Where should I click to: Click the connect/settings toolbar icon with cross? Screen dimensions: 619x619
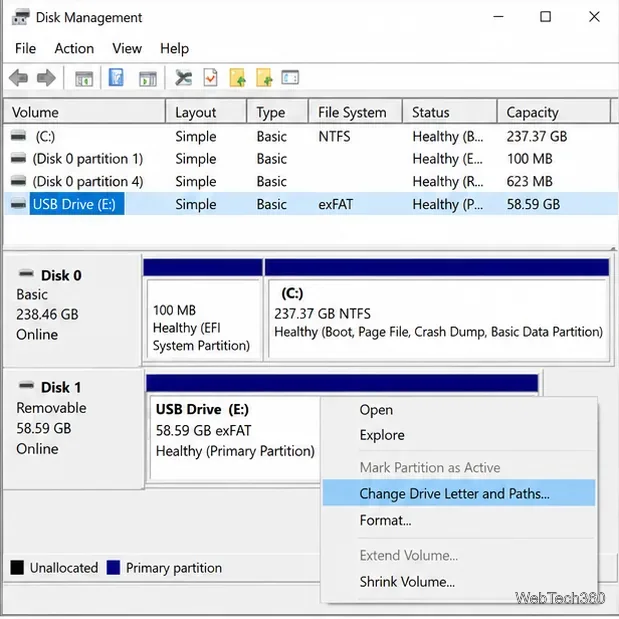pos(184,78)
